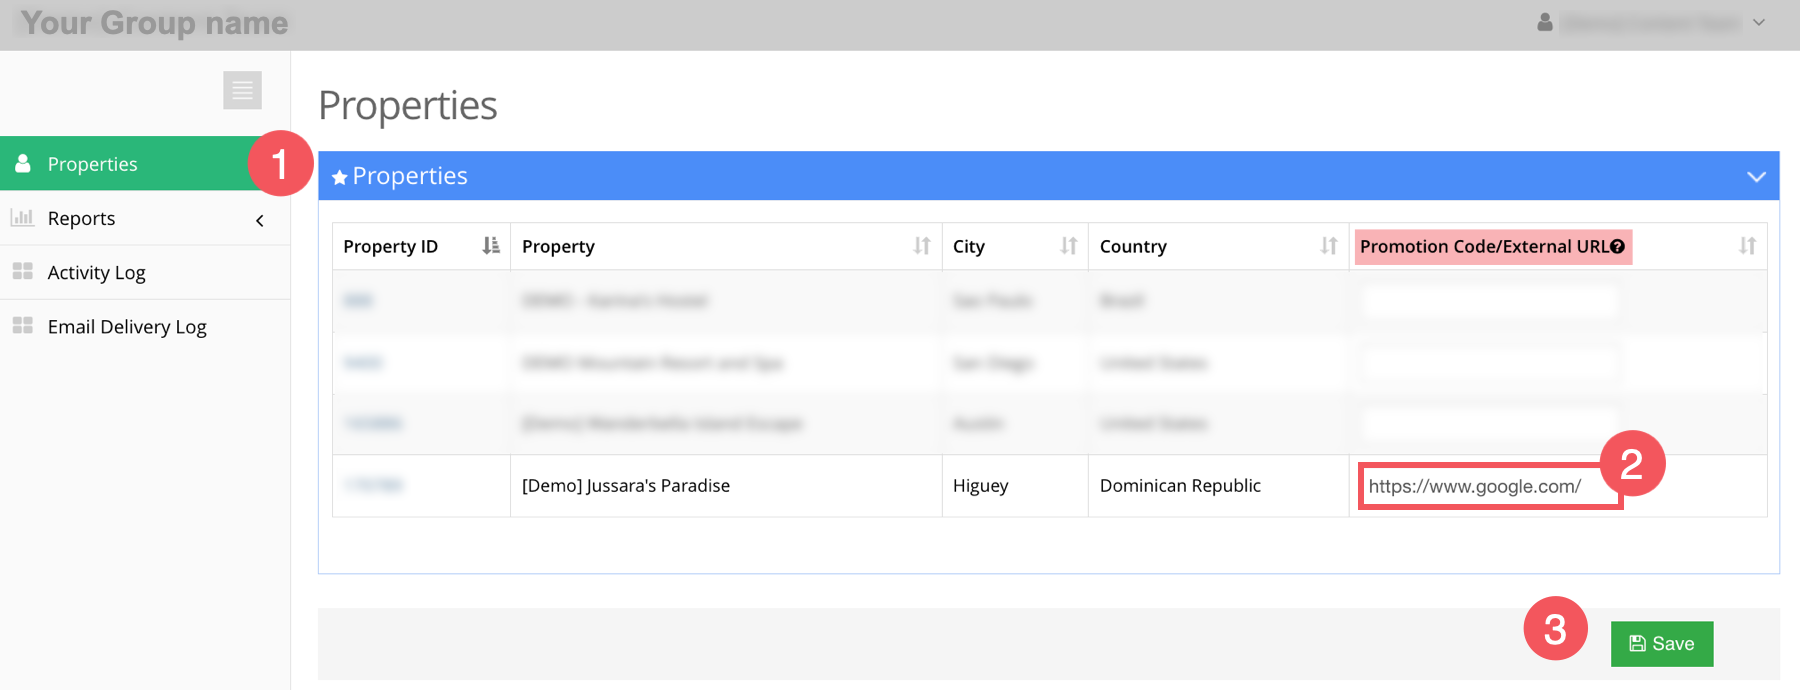Open Properties in the sidebar

(92, 164)
